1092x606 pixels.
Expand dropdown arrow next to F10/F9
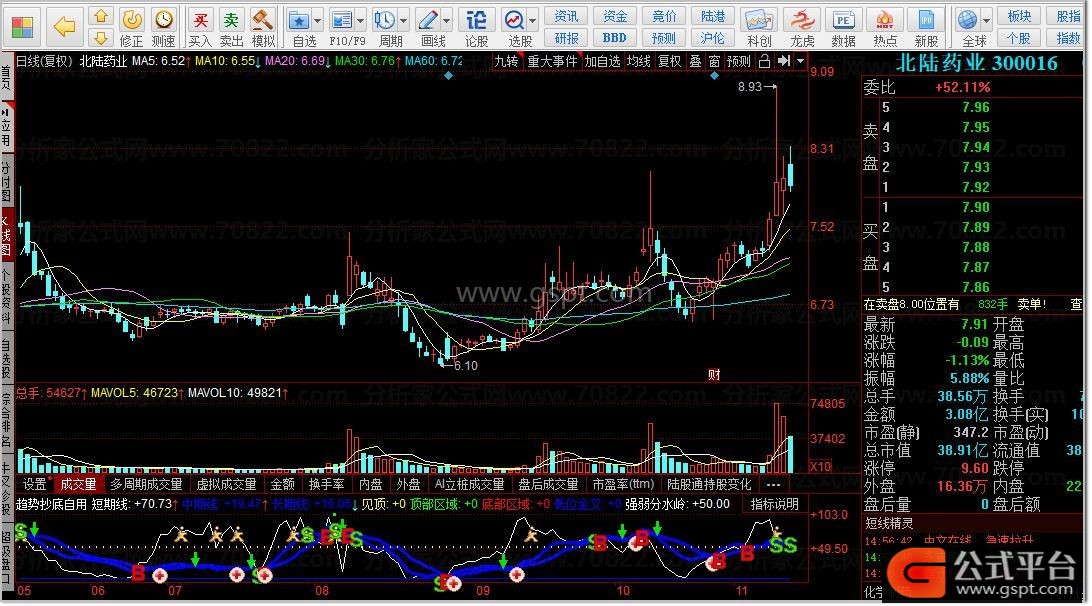tap(360, 21)
